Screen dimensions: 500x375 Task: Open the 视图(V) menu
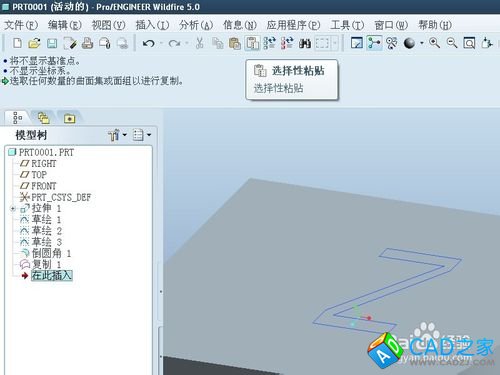pos(108,25)
